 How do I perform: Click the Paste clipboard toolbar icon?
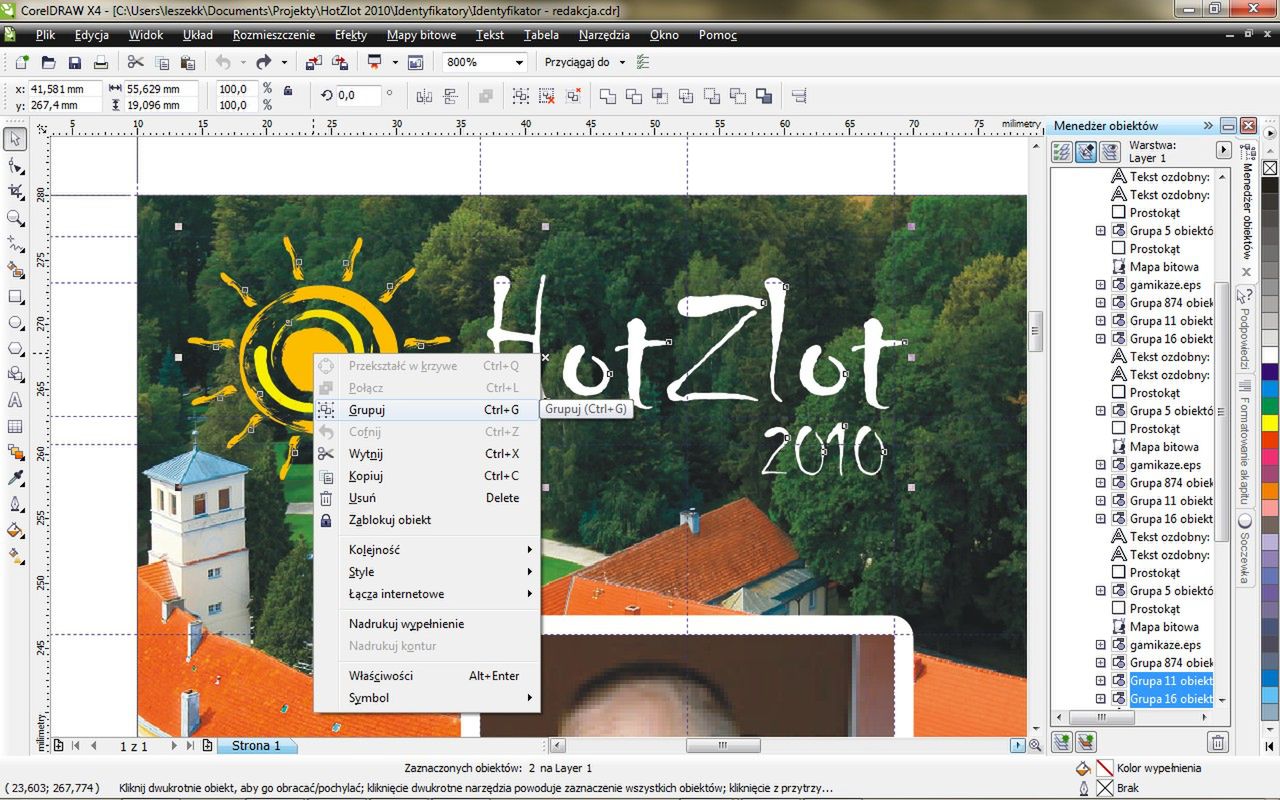pos(188,62)
